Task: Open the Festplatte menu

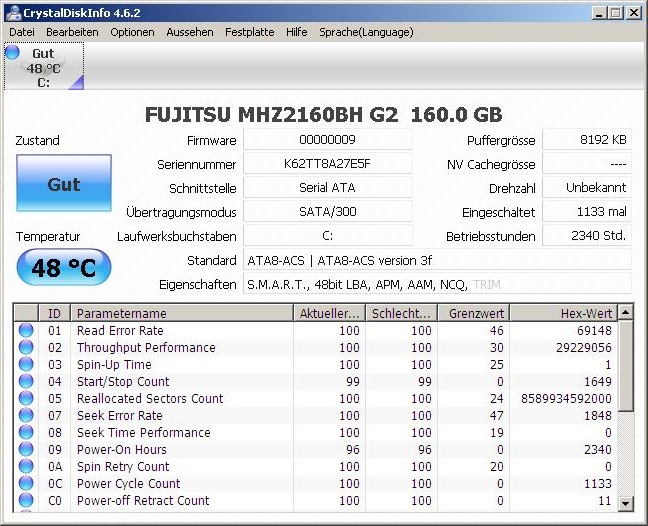Action: (x=250, y=32)
